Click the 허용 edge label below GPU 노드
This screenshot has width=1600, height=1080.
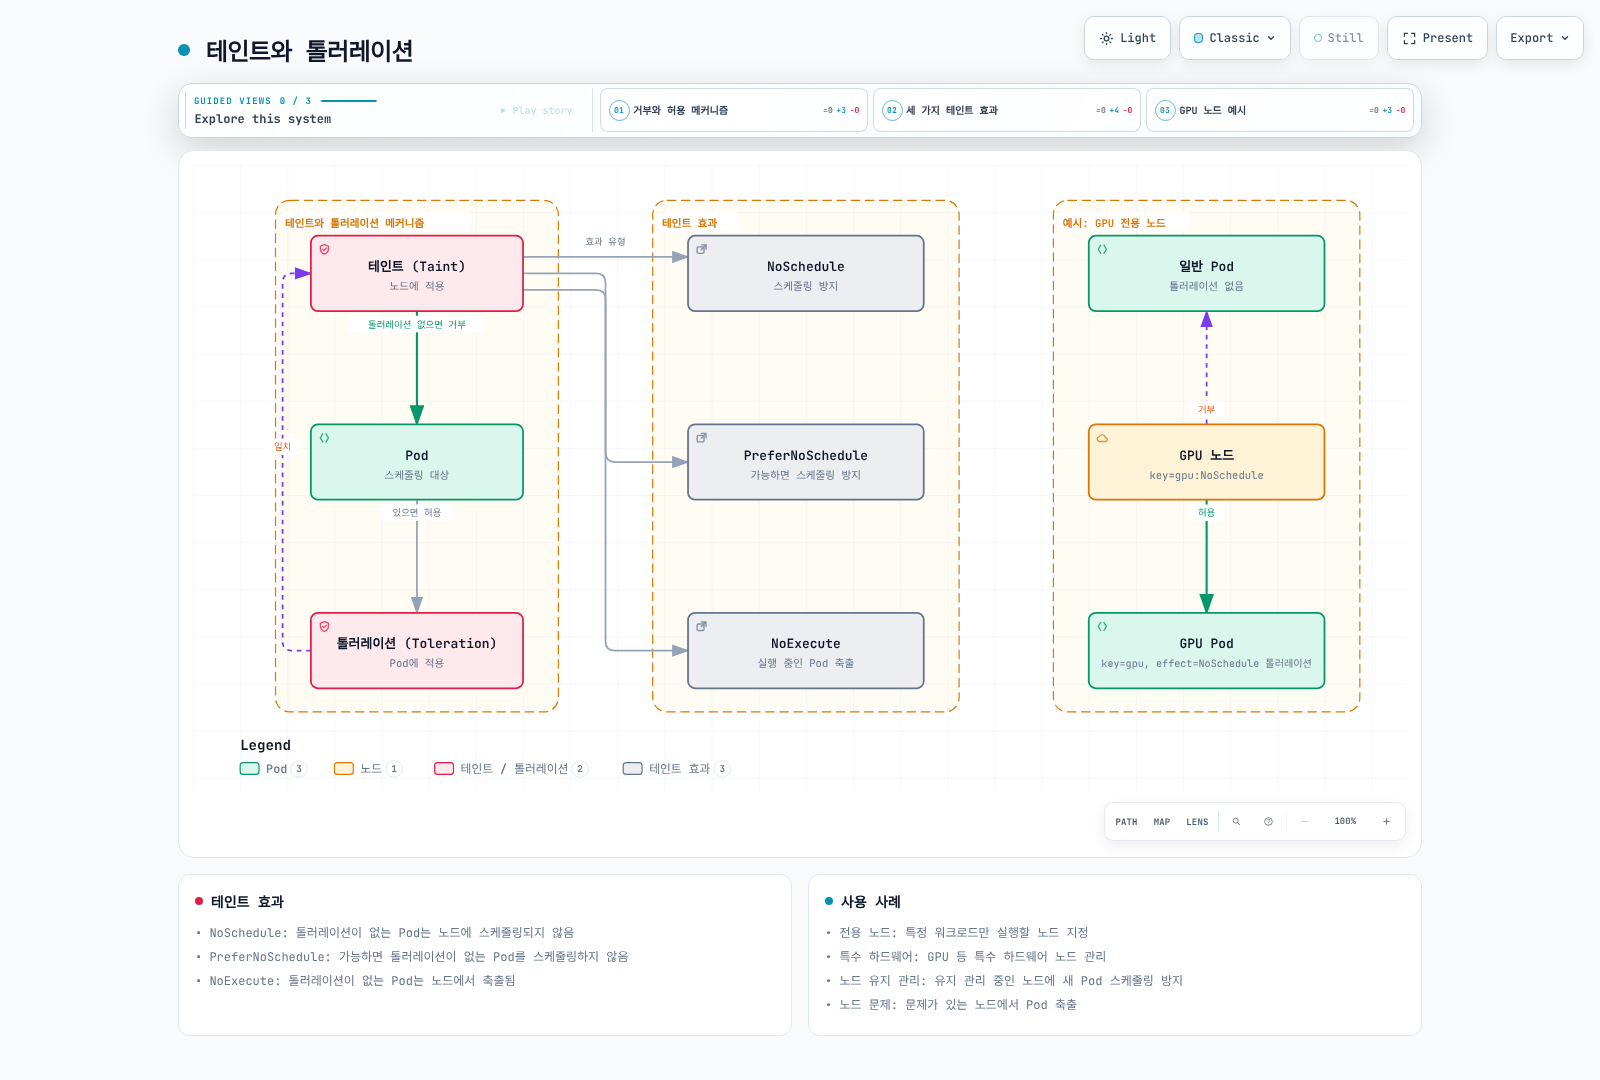pyautogui.click(x=1207, y=513)
